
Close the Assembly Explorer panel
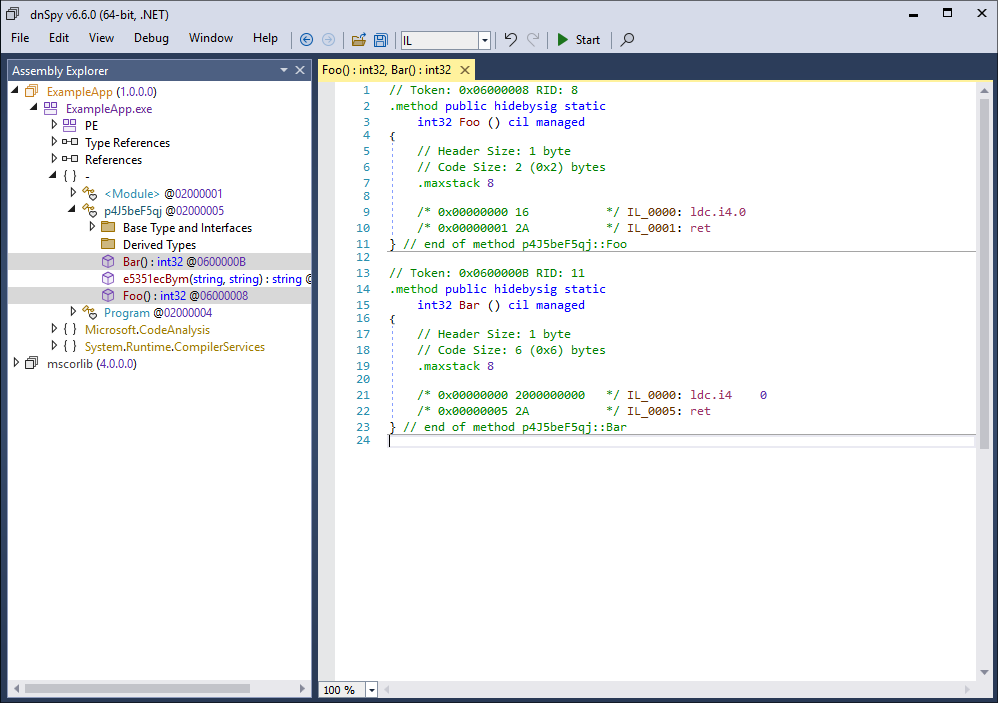[x=300, y=70]
